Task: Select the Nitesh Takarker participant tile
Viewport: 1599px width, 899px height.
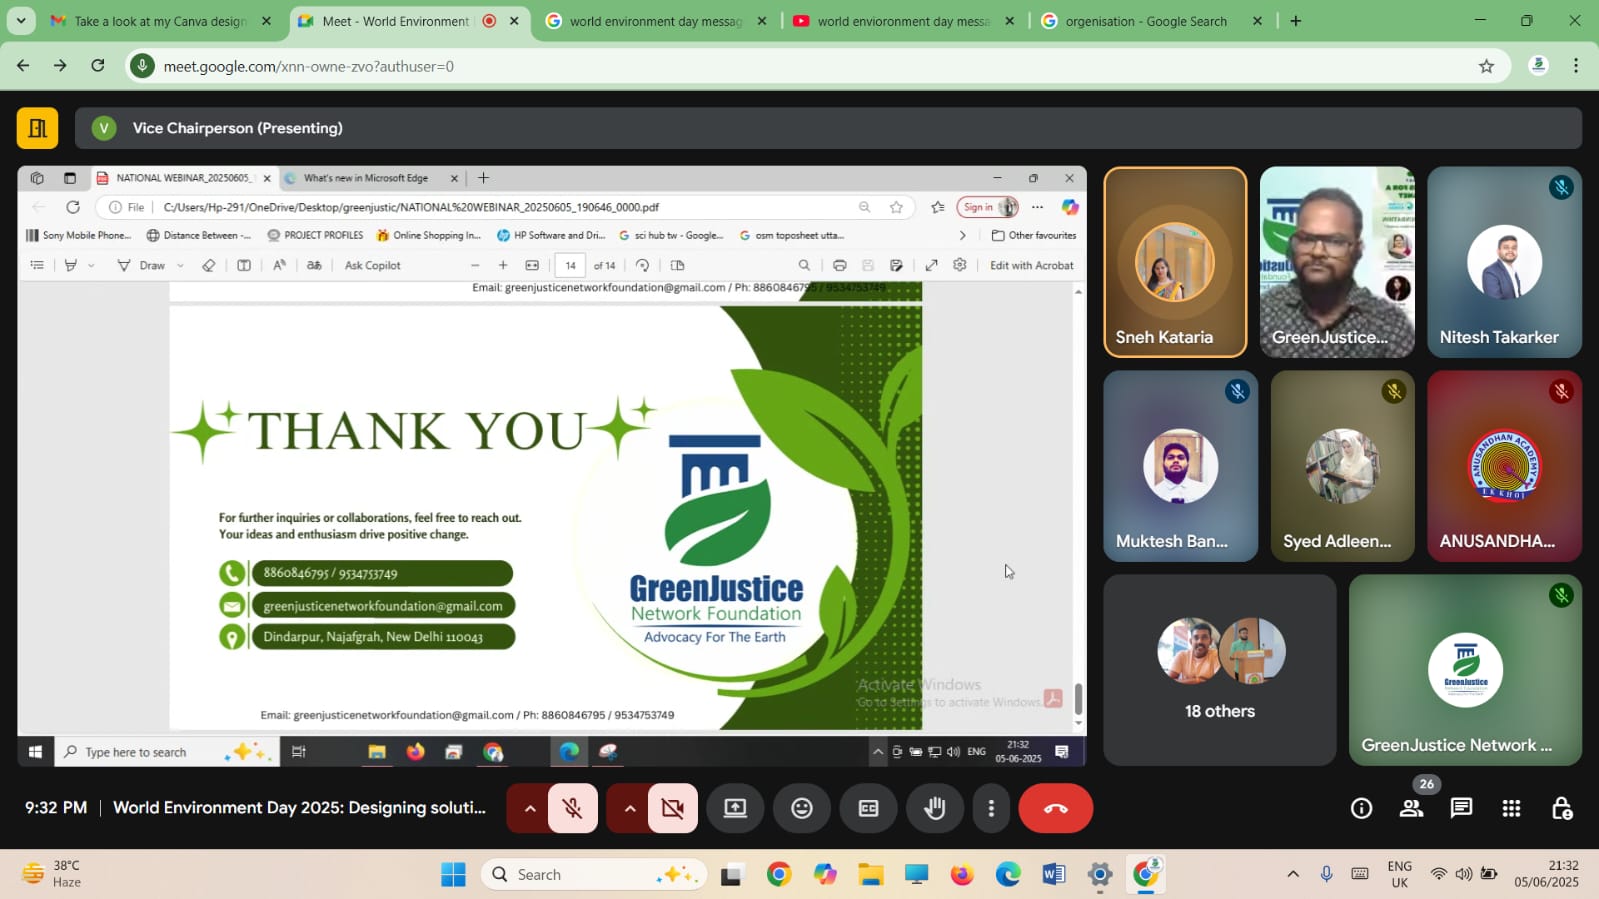Action: [1504, 262]
